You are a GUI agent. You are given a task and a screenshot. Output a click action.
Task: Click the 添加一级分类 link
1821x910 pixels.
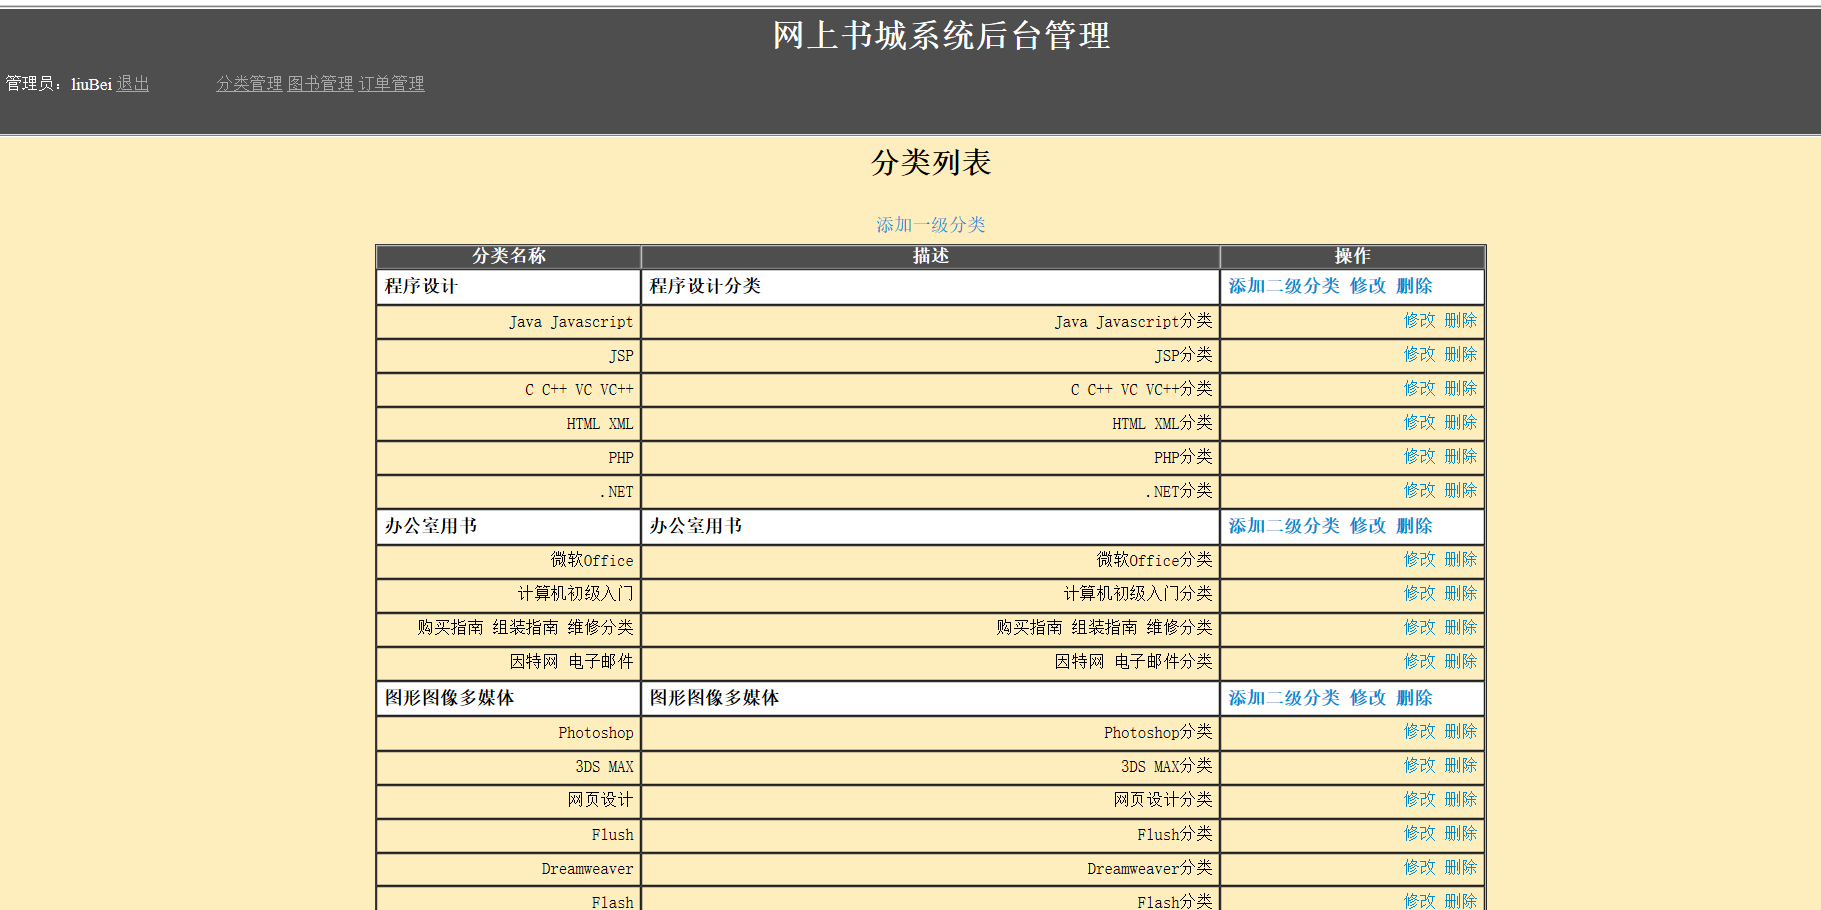coord(930,225)
